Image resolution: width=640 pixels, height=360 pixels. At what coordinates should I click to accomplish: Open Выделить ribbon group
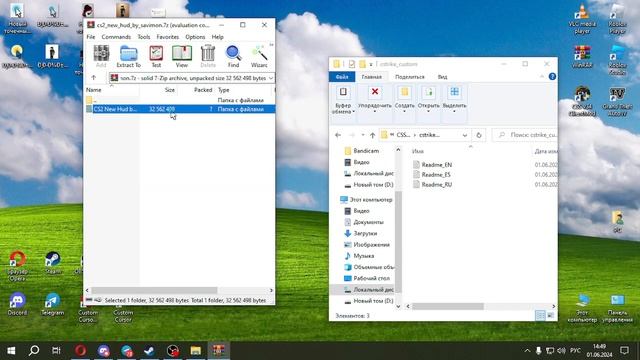click(454, 99)
